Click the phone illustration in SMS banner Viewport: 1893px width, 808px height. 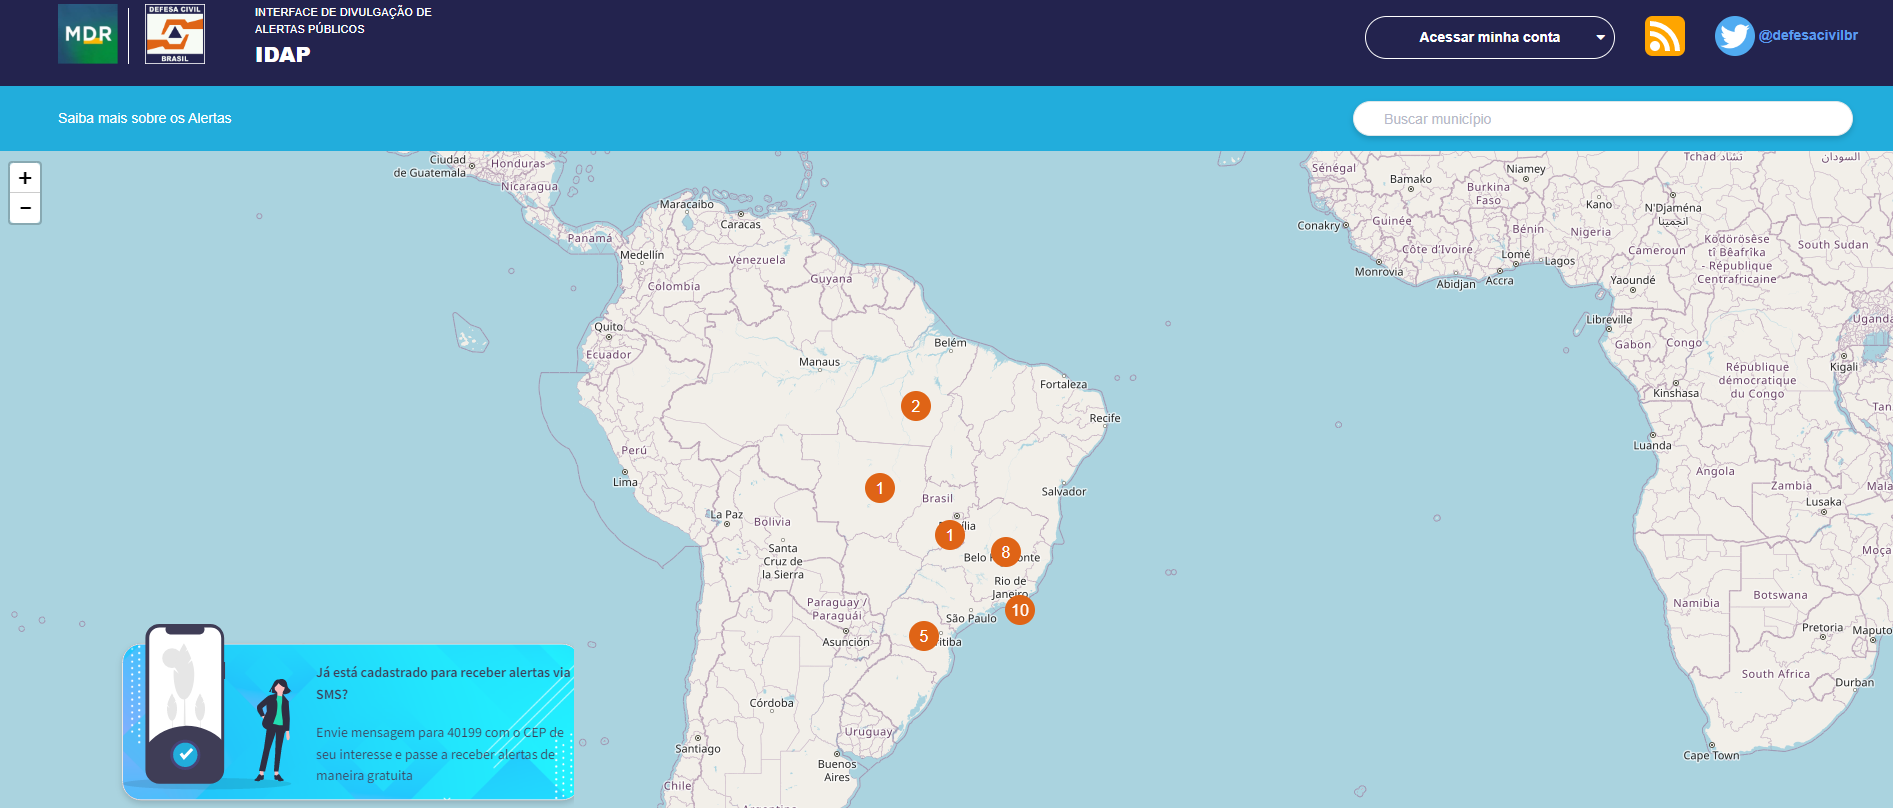click(185, 704)
